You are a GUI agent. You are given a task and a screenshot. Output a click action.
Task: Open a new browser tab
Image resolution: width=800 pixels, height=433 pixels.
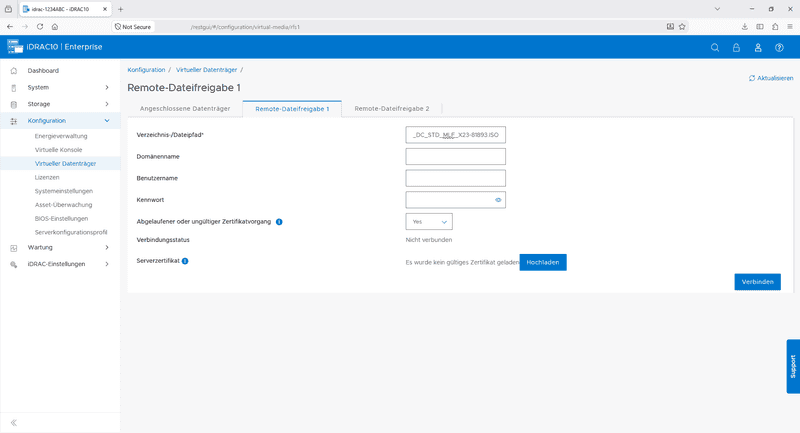tap(120, 9)
